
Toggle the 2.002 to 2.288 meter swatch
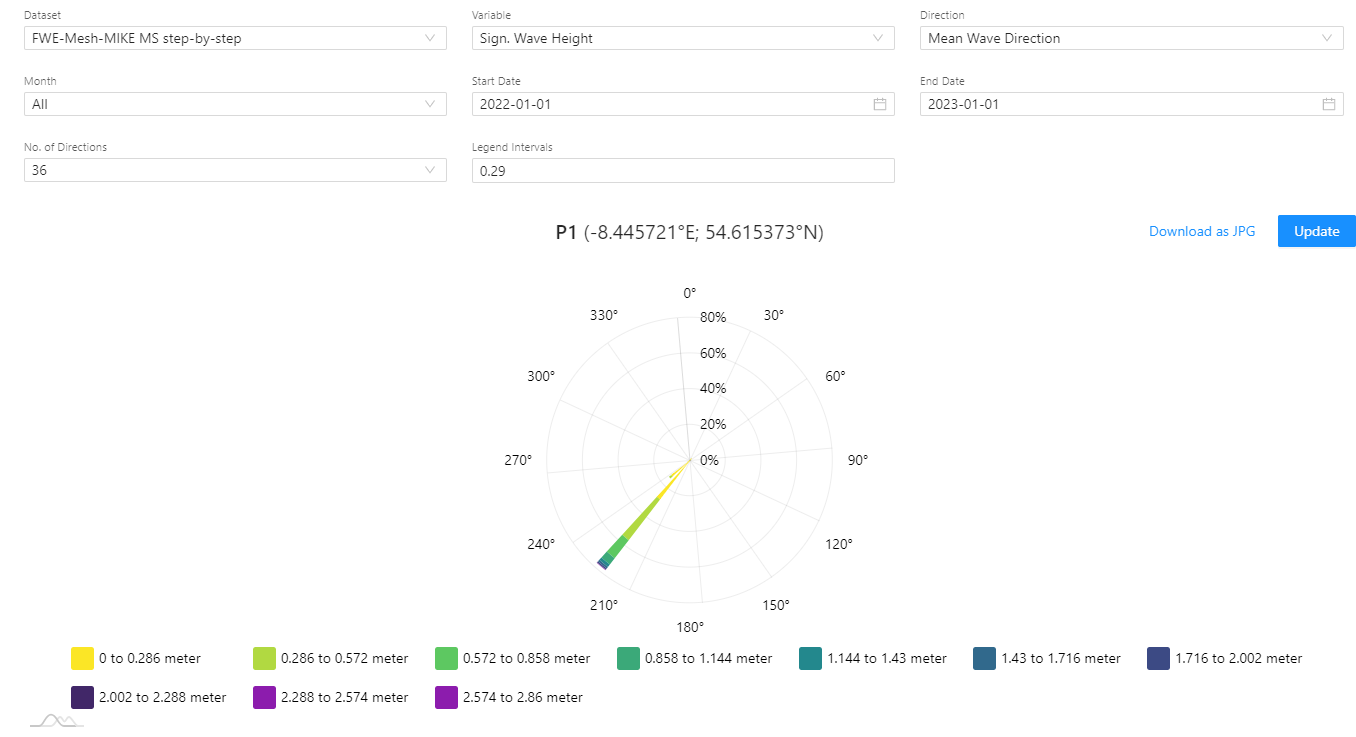point(82,697)
